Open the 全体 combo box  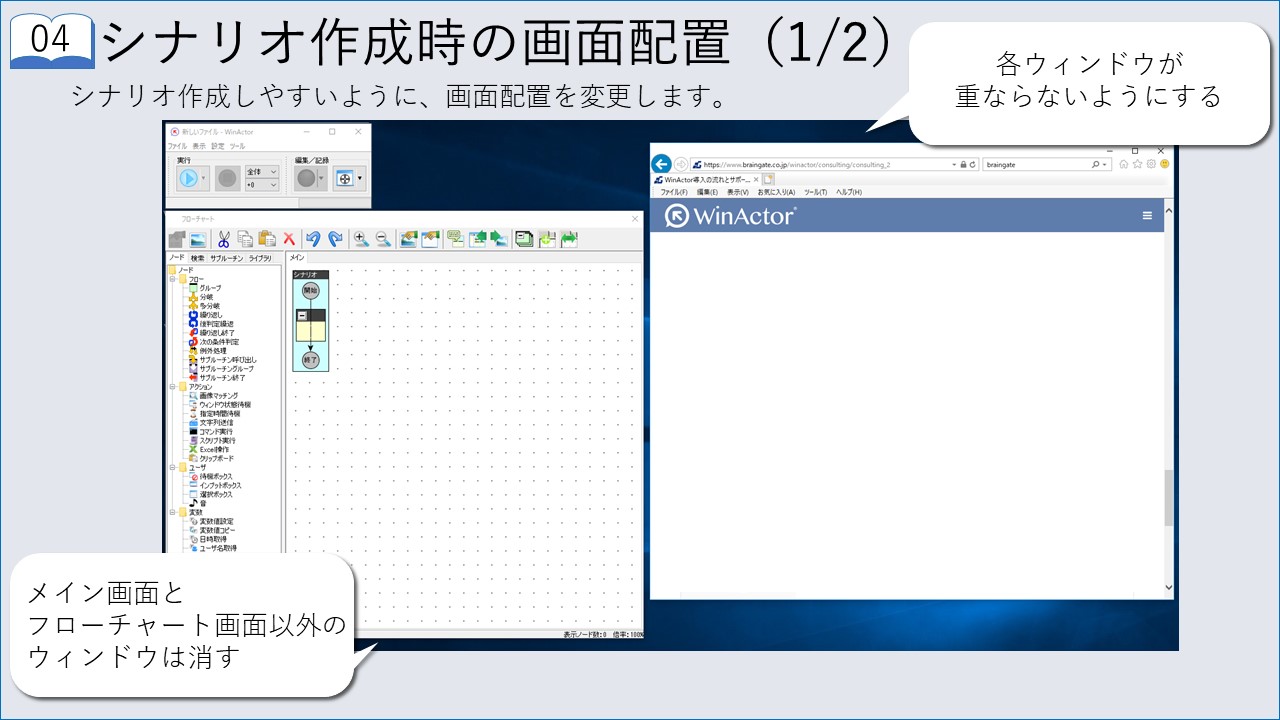point(262,172)
